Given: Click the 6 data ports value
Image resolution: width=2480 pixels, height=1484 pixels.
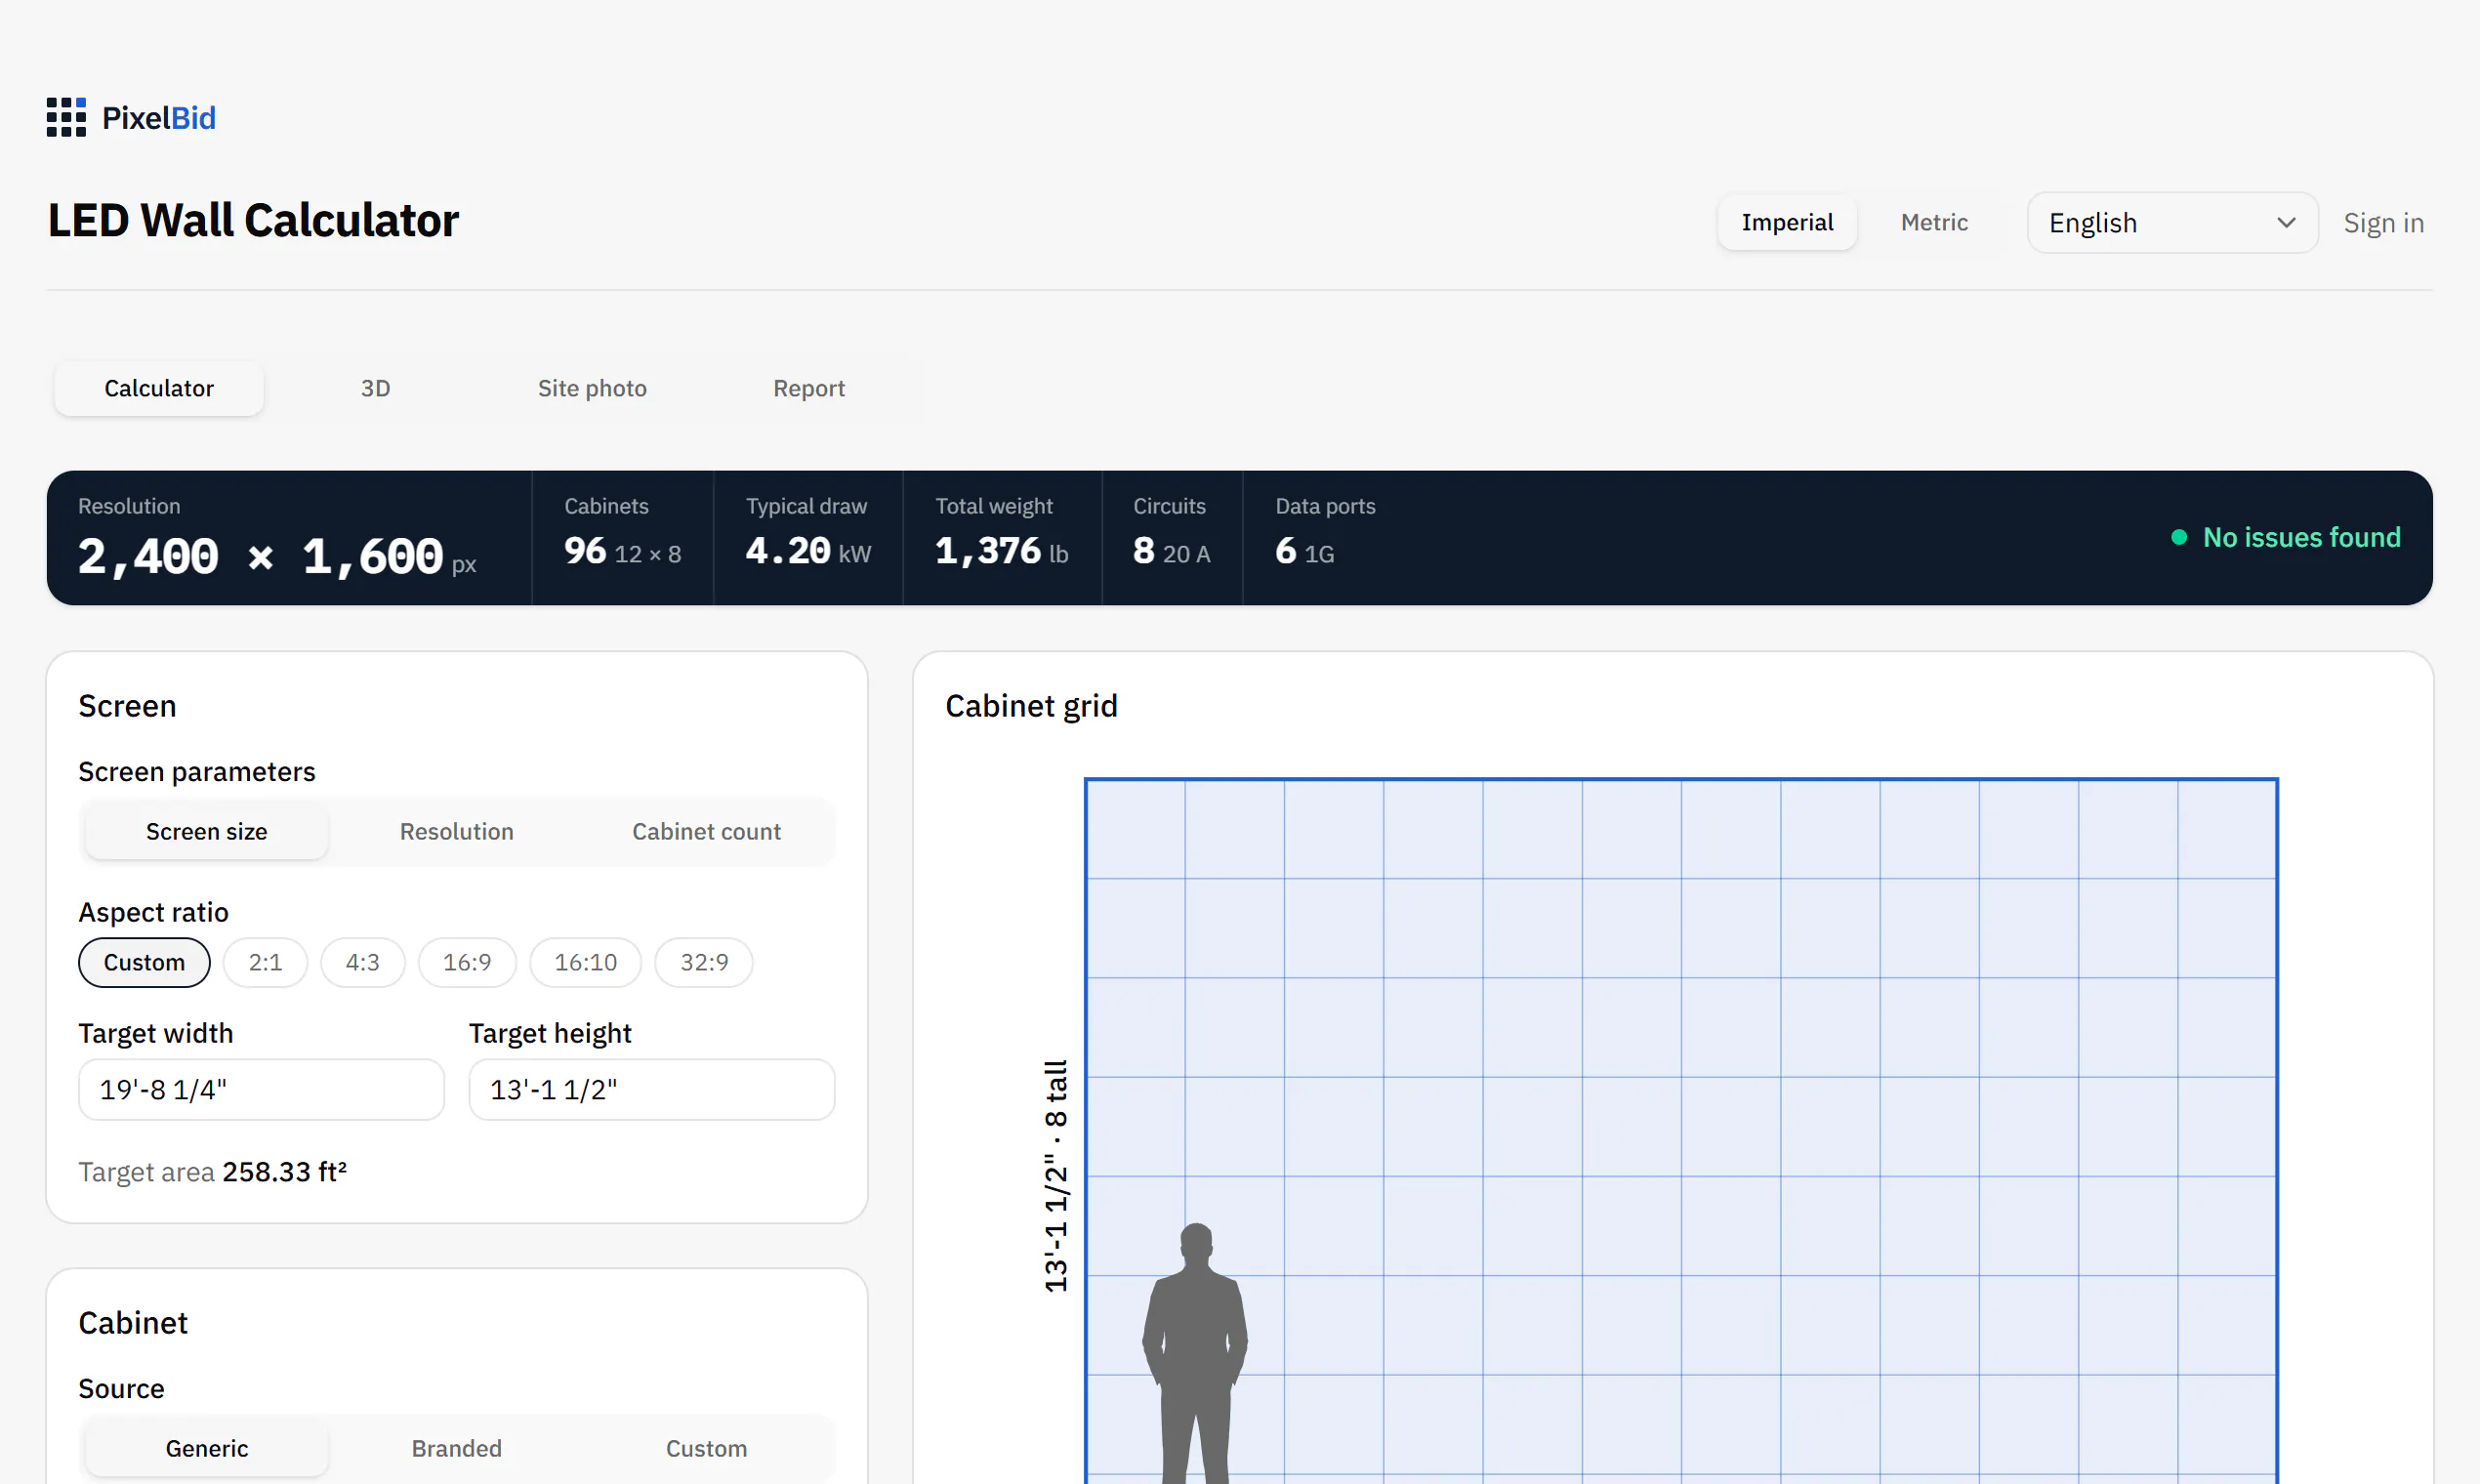Looking at the screenshot, I should [1304, 551].
